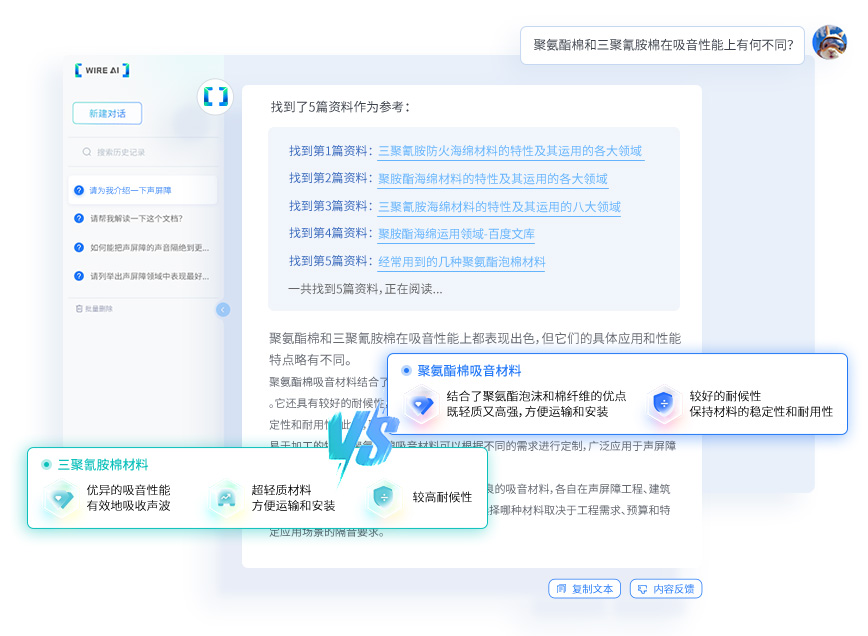Click the 复制文本 copy button

point(584,589)
